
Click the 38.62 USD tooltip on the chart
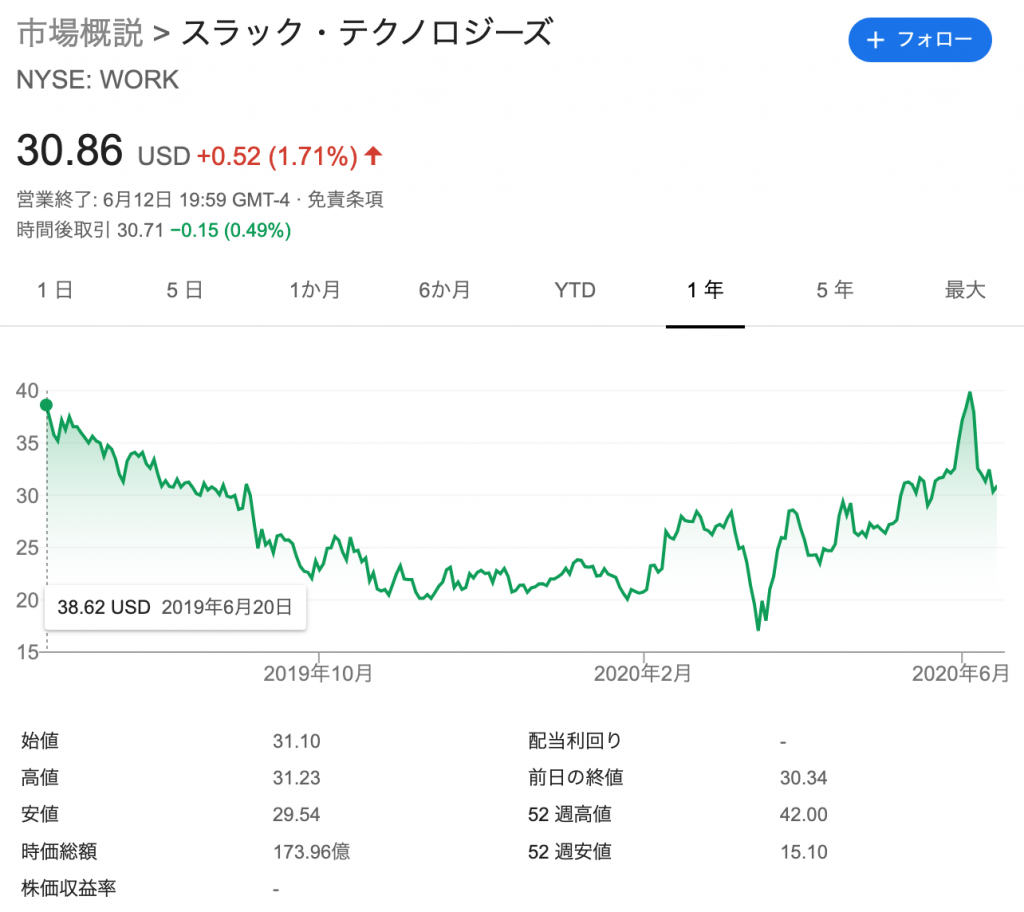[x=175, y=607]
